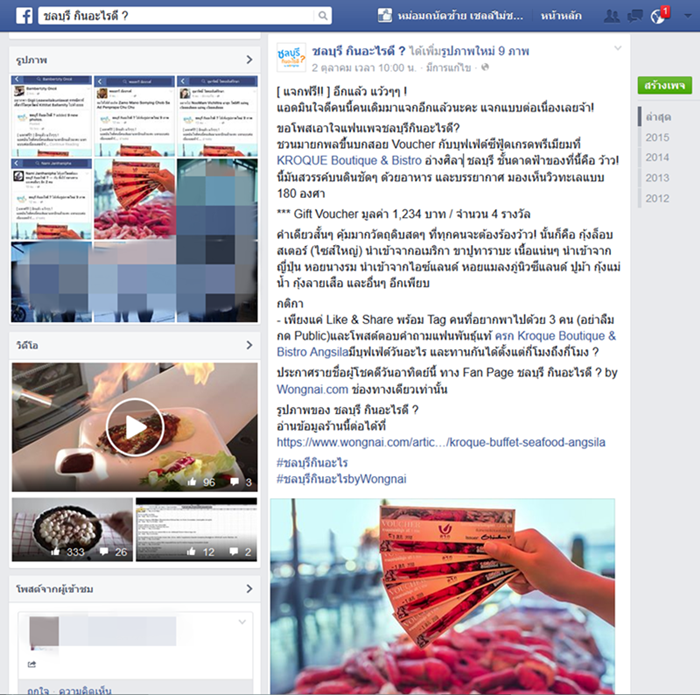Image resolution: width=700 pixels, height=695 pixels.
Task: Open the voucher and seafood photo thumbnail
Action: click(134, 199)
